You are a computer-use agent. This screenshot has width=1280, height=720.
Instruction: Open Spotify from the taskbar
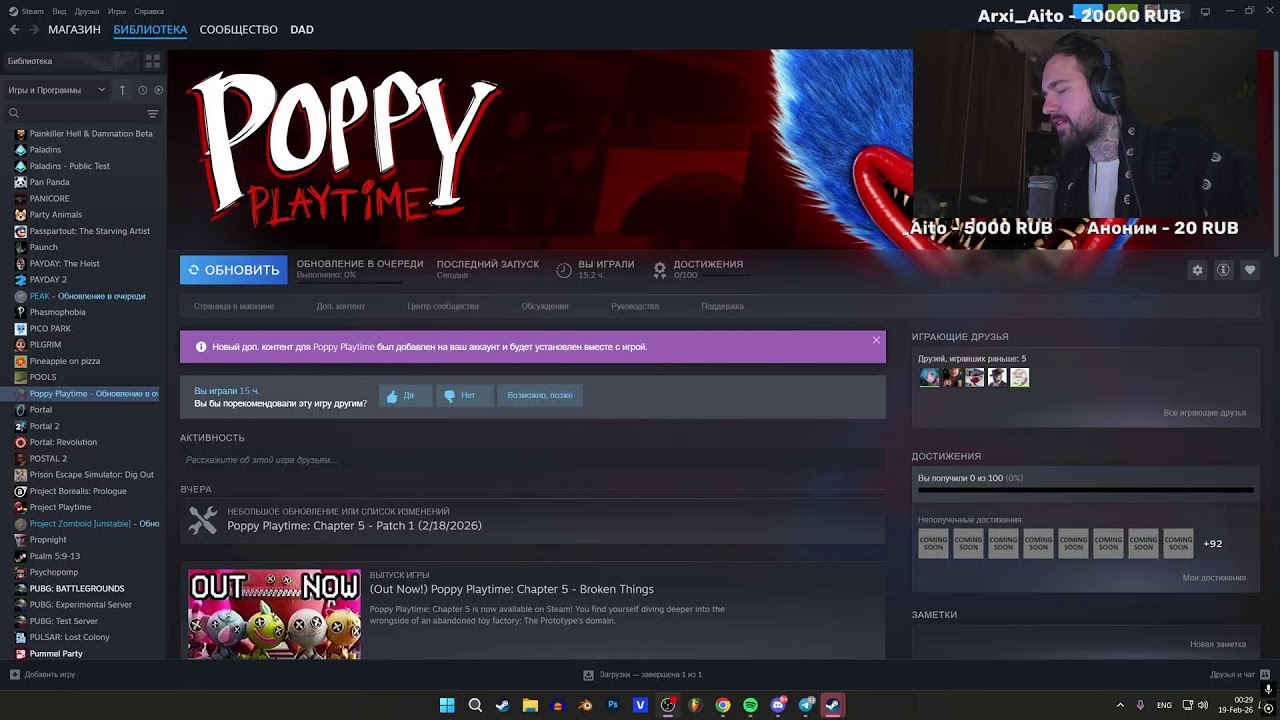(x=751, y=705)
